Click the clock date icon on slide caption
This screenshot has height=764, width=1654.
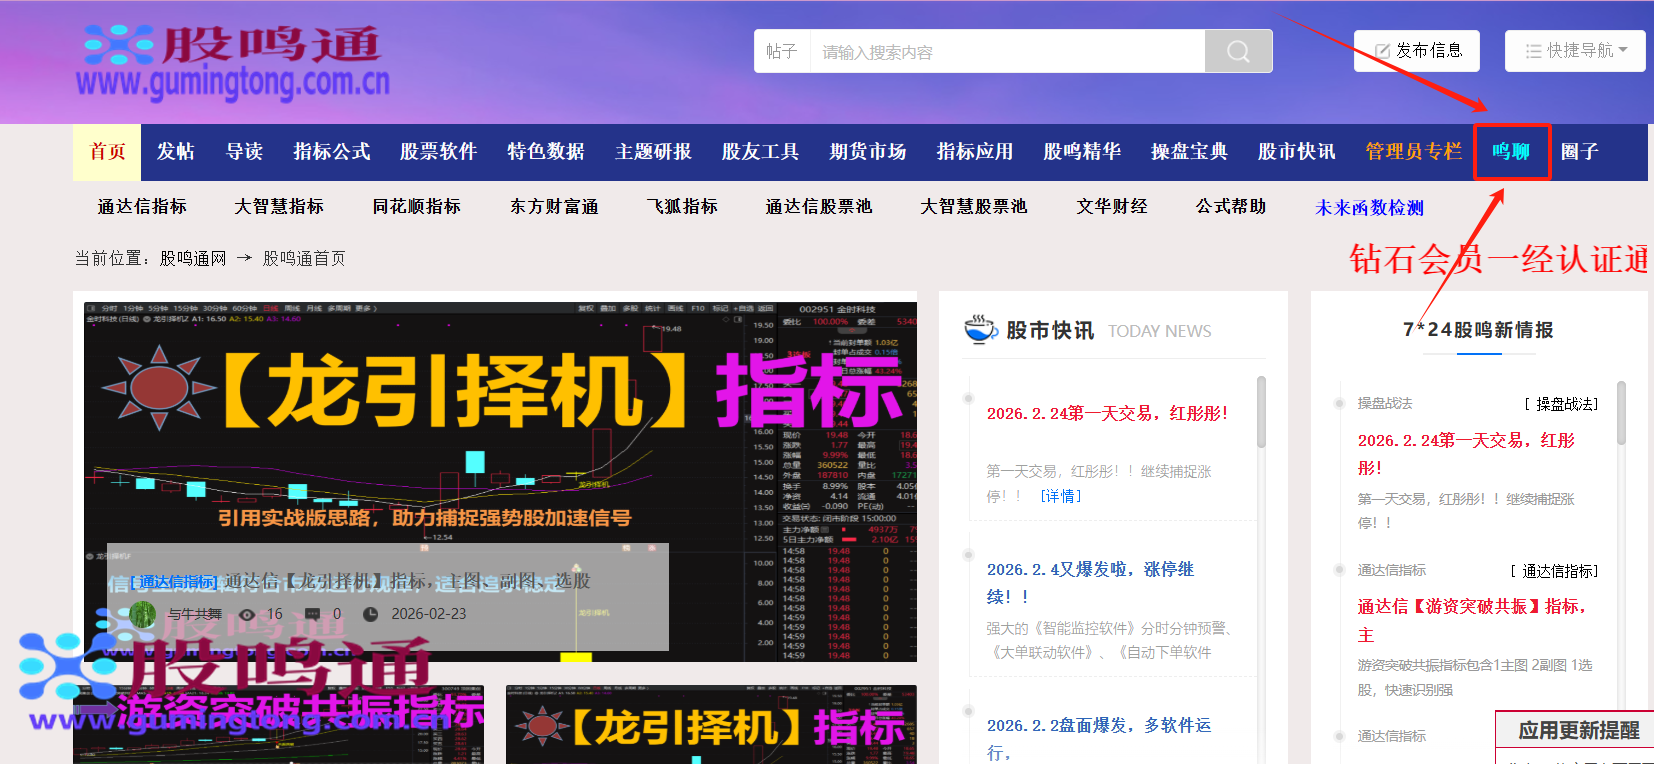tap(370, 614)
